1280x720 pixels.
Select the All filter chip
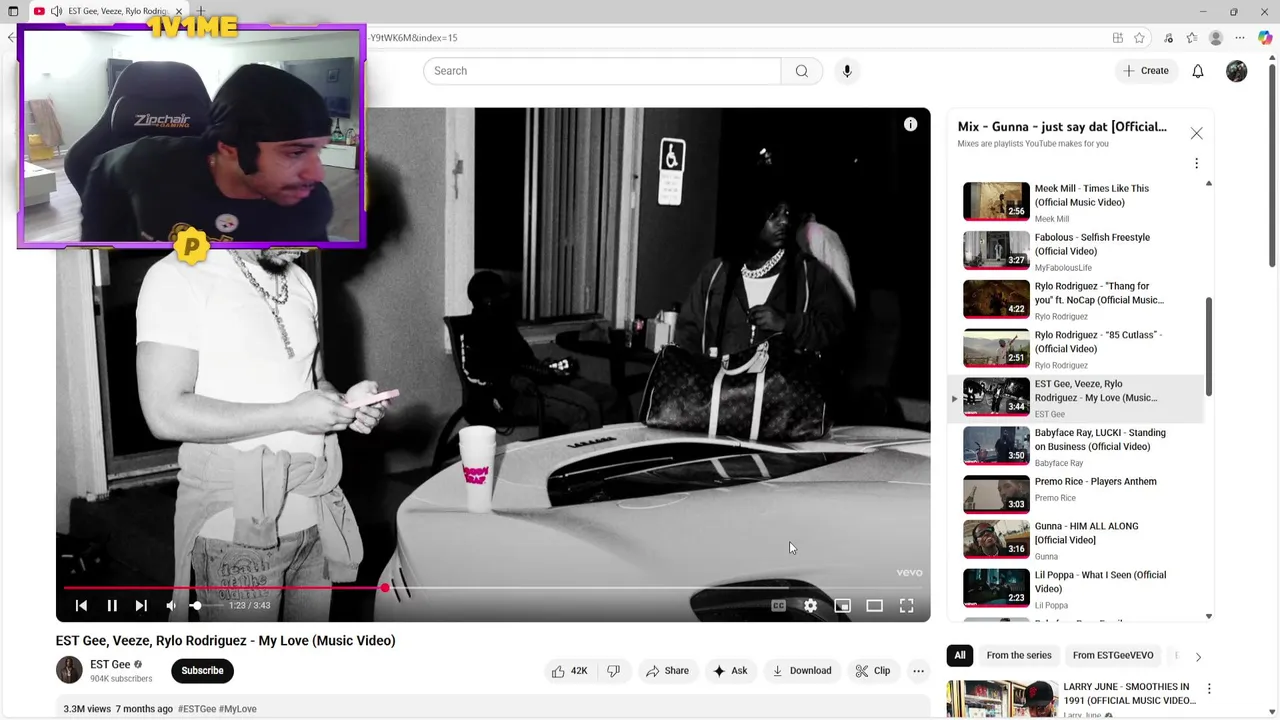click(959, 656)
